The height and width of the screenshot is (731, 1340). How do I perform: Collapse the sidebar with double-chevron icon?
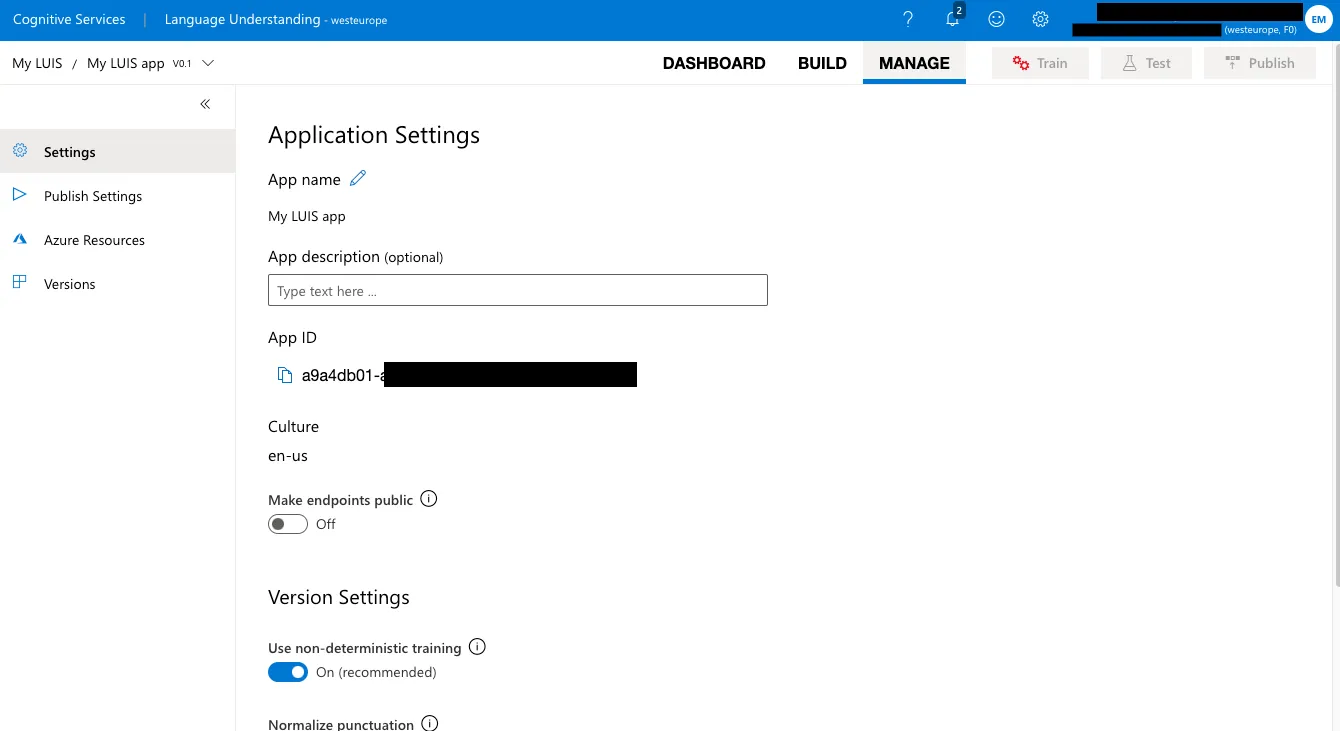click(205, 104)
